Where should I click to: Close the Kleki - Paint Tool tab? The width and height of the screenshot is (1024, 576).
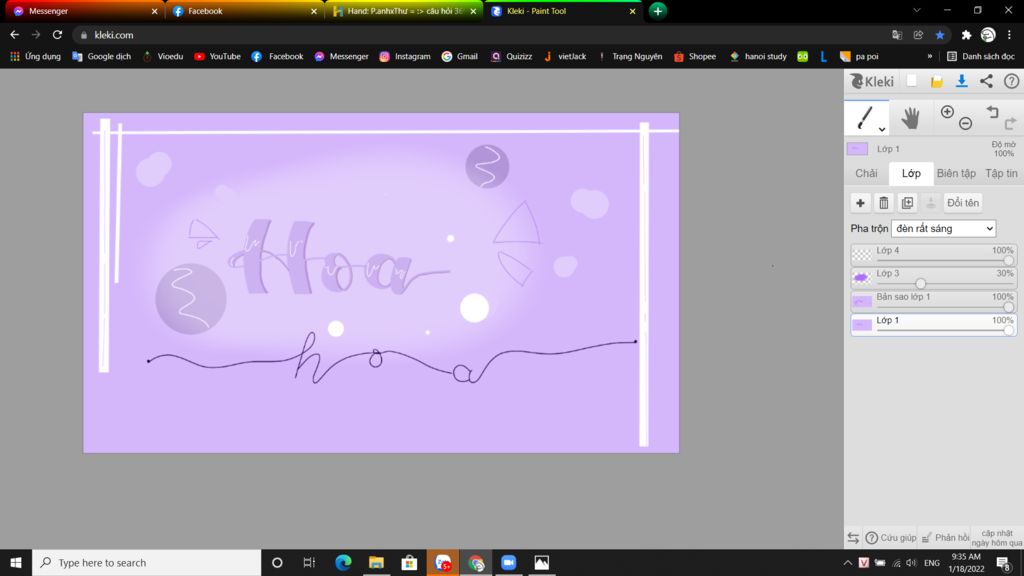click(x=632, y=11)
